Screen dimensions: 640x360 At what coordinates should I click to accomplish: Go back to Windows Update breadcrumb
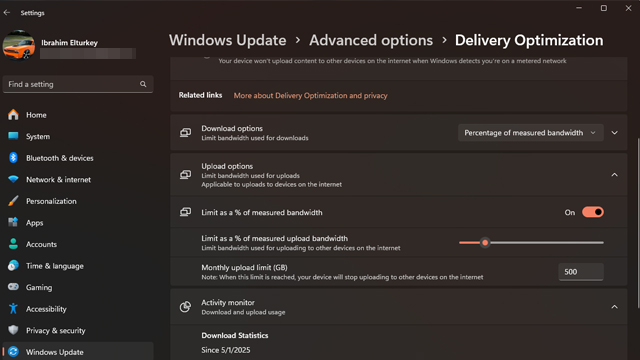[227, 40]
